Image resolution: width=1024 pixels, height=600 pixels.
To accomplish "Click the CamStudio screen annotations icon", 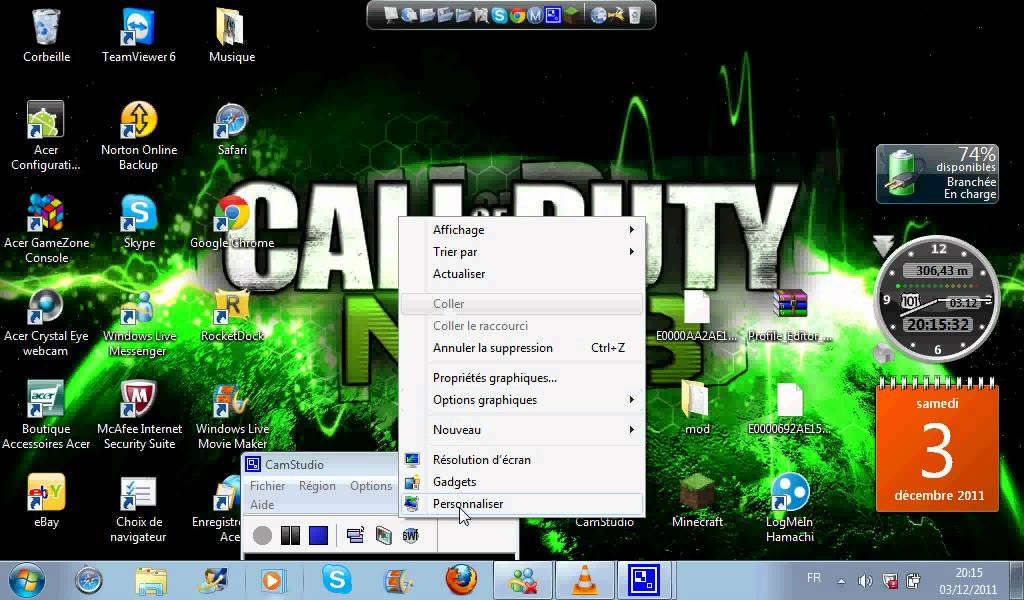I will [x=383, y=535].
